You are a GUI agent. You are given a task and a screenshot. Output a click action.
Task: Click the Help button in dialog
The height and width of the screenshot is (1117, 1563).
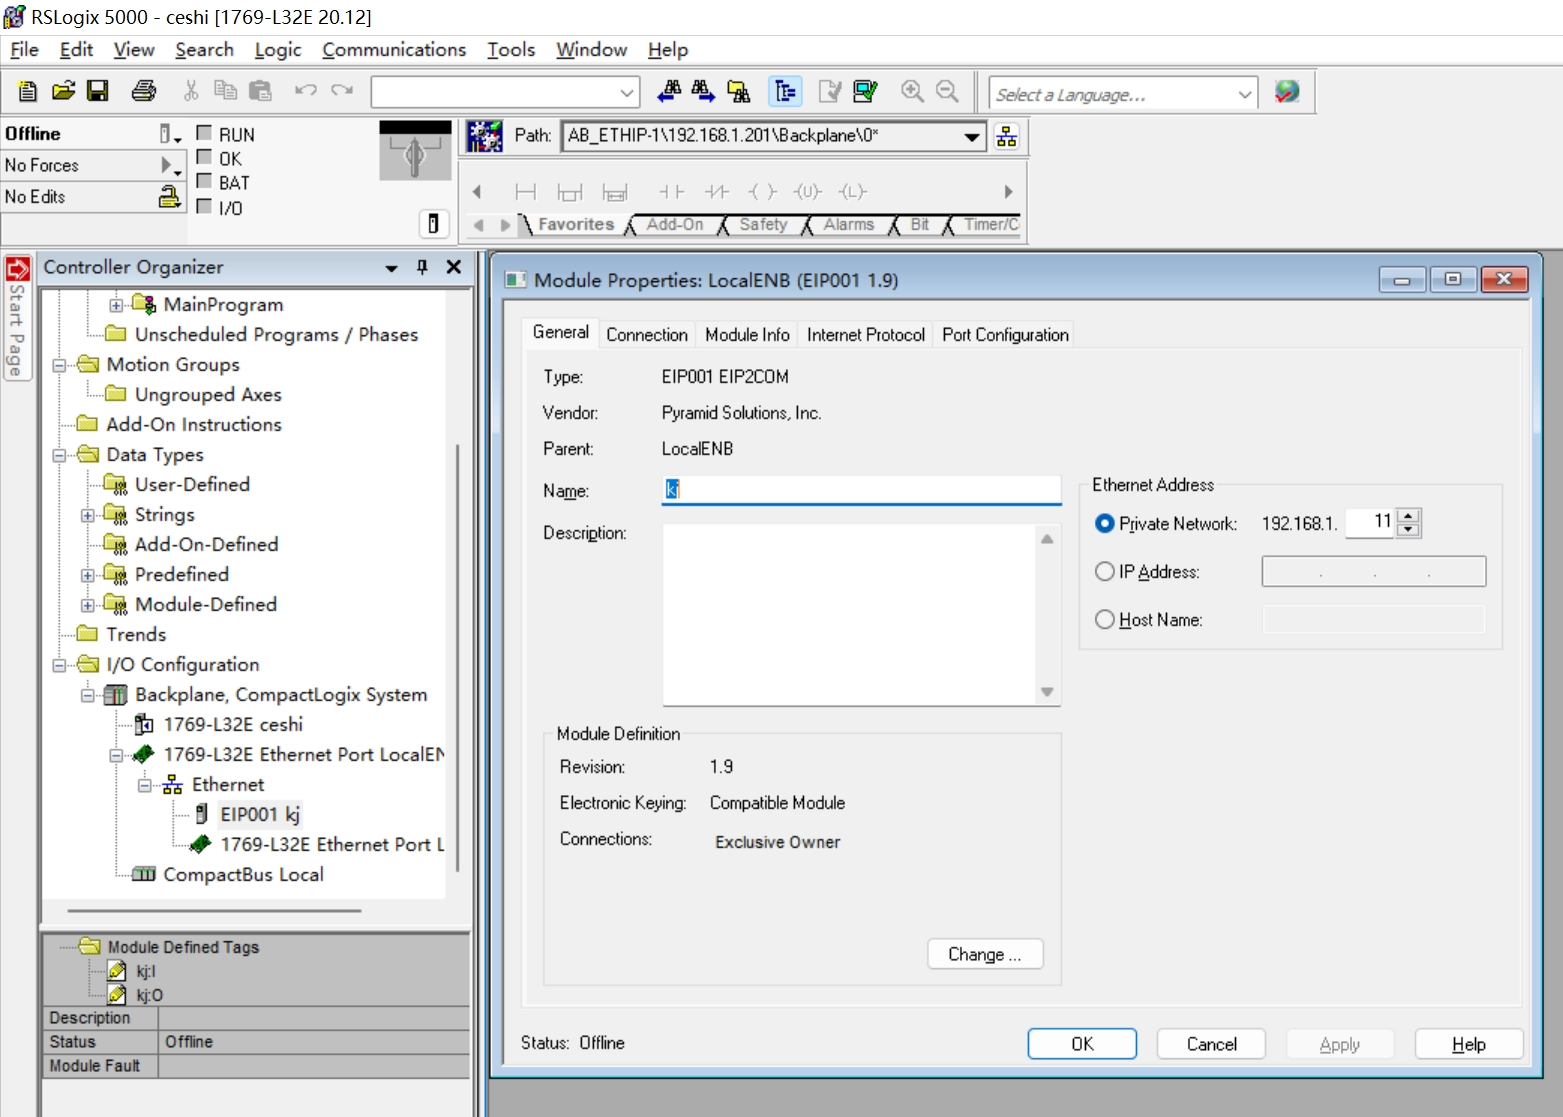point(1469,1044)
